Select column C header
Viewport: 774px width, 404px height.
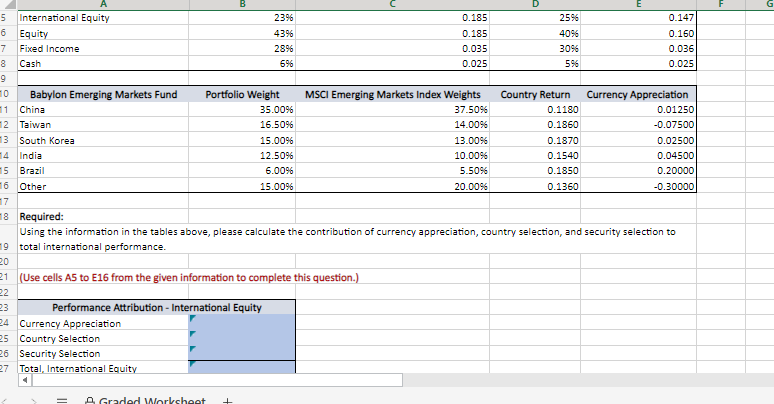(x=392, y=4)
